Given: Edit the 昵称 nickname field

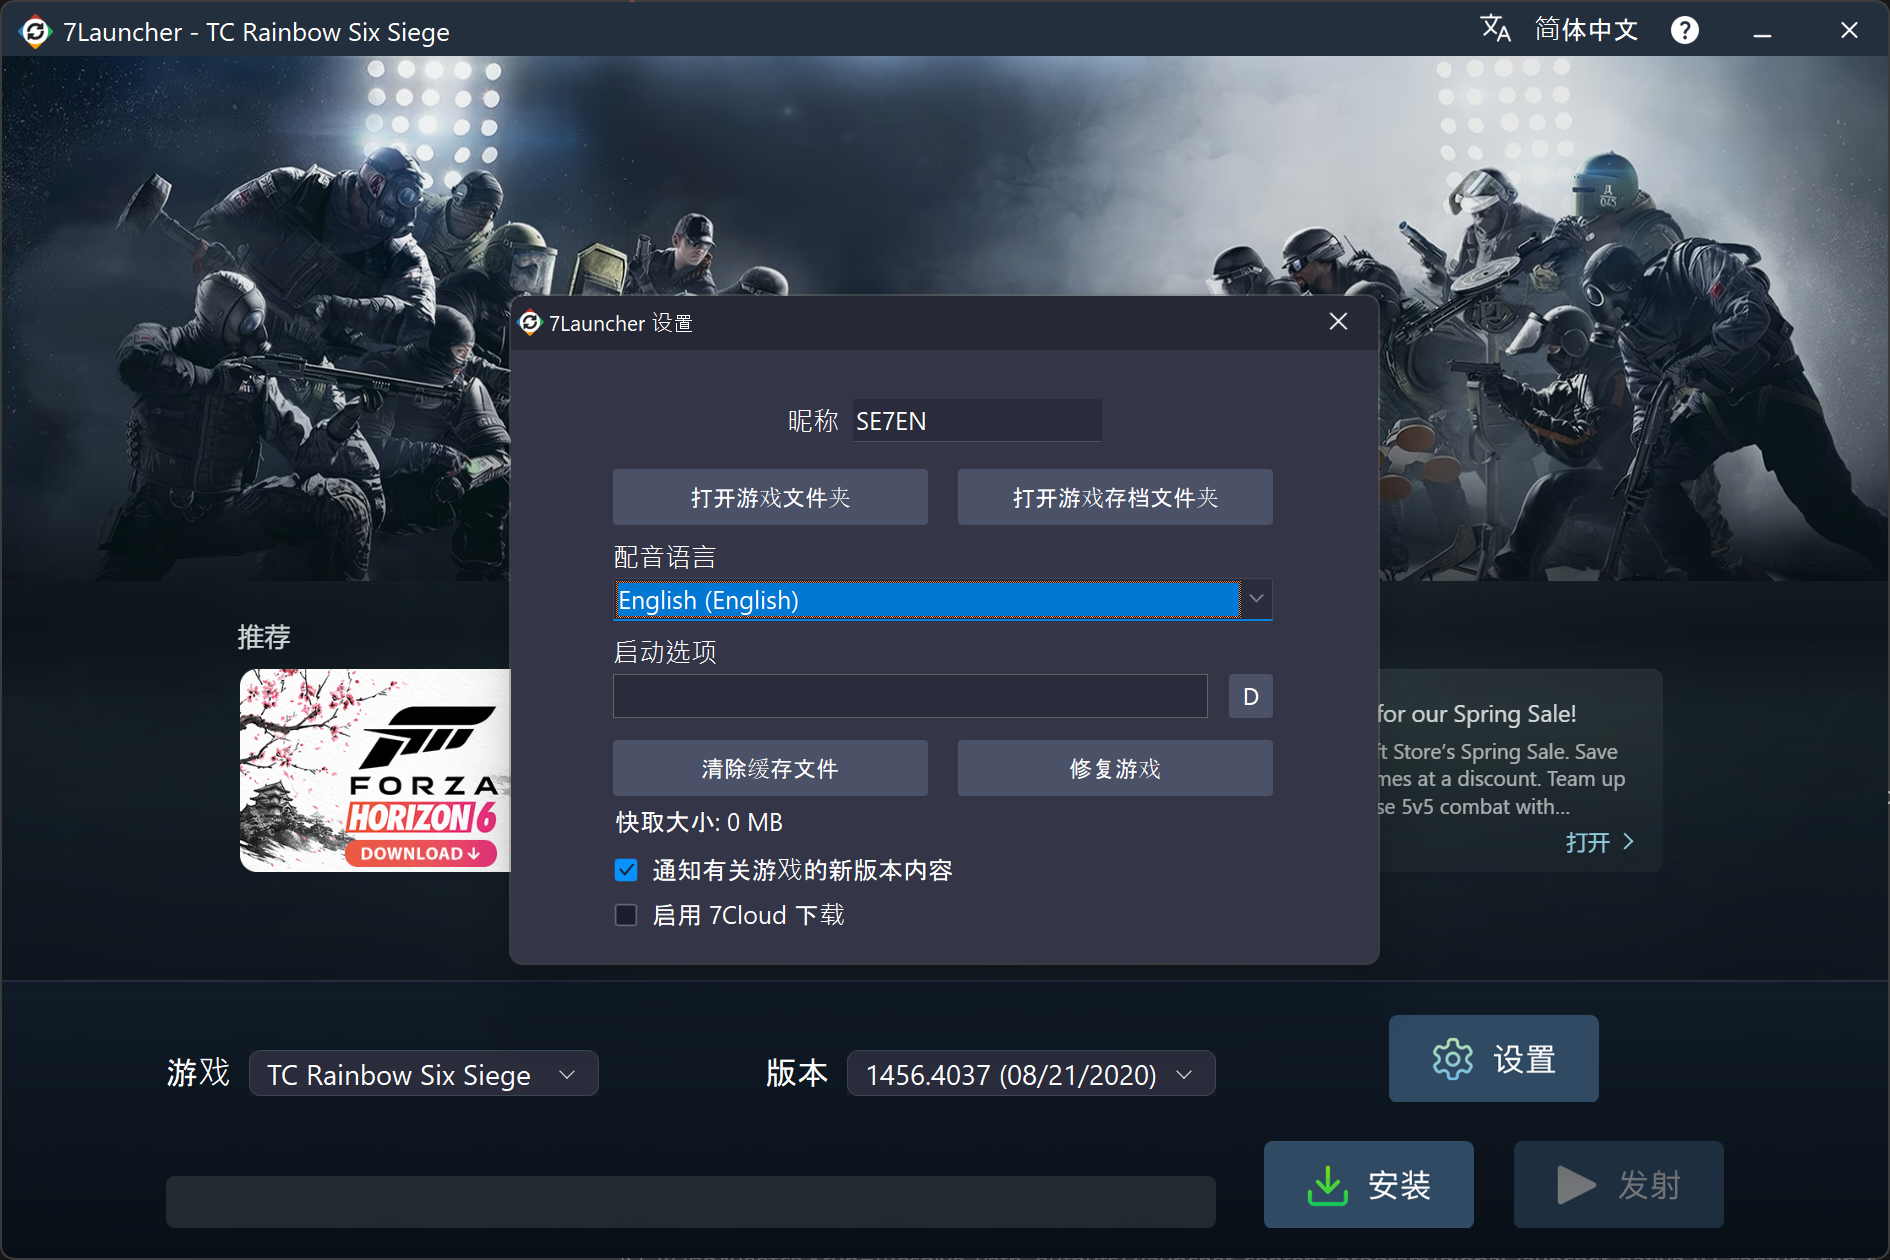Looking at the screenshot, I should [977, 421].
